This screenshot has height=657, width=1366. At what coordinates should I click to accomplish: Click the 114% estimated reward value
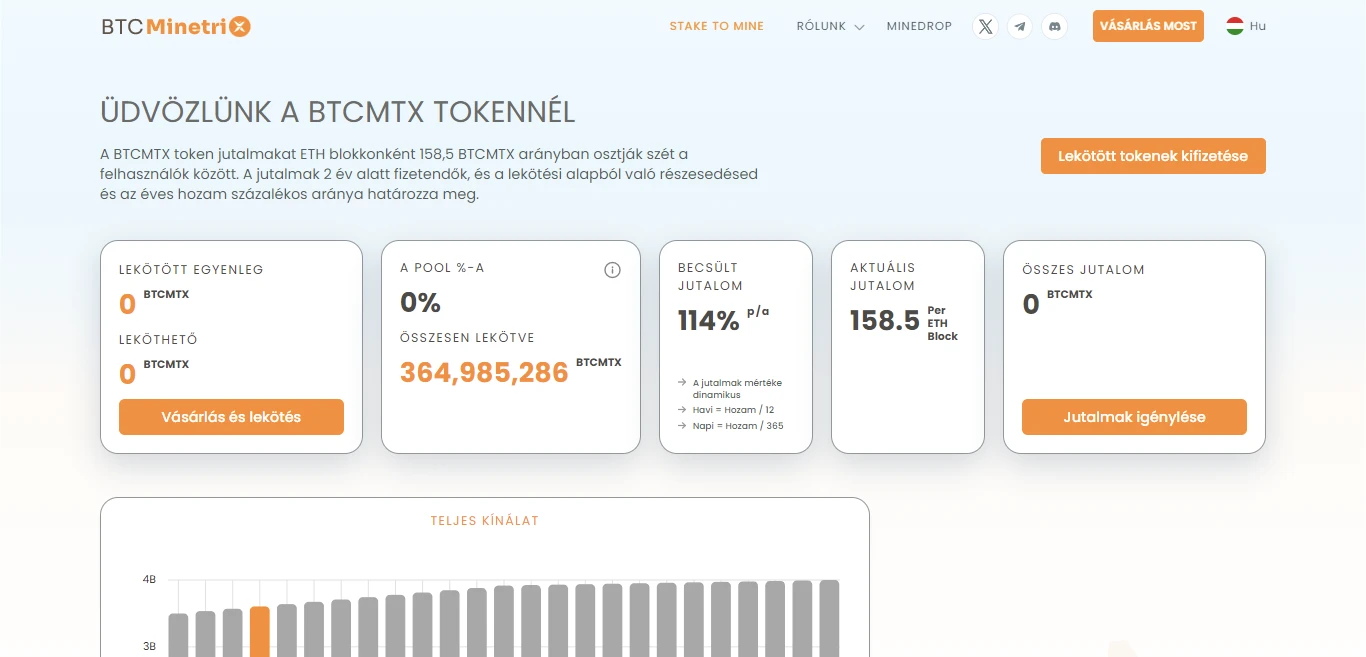[708, 321]
